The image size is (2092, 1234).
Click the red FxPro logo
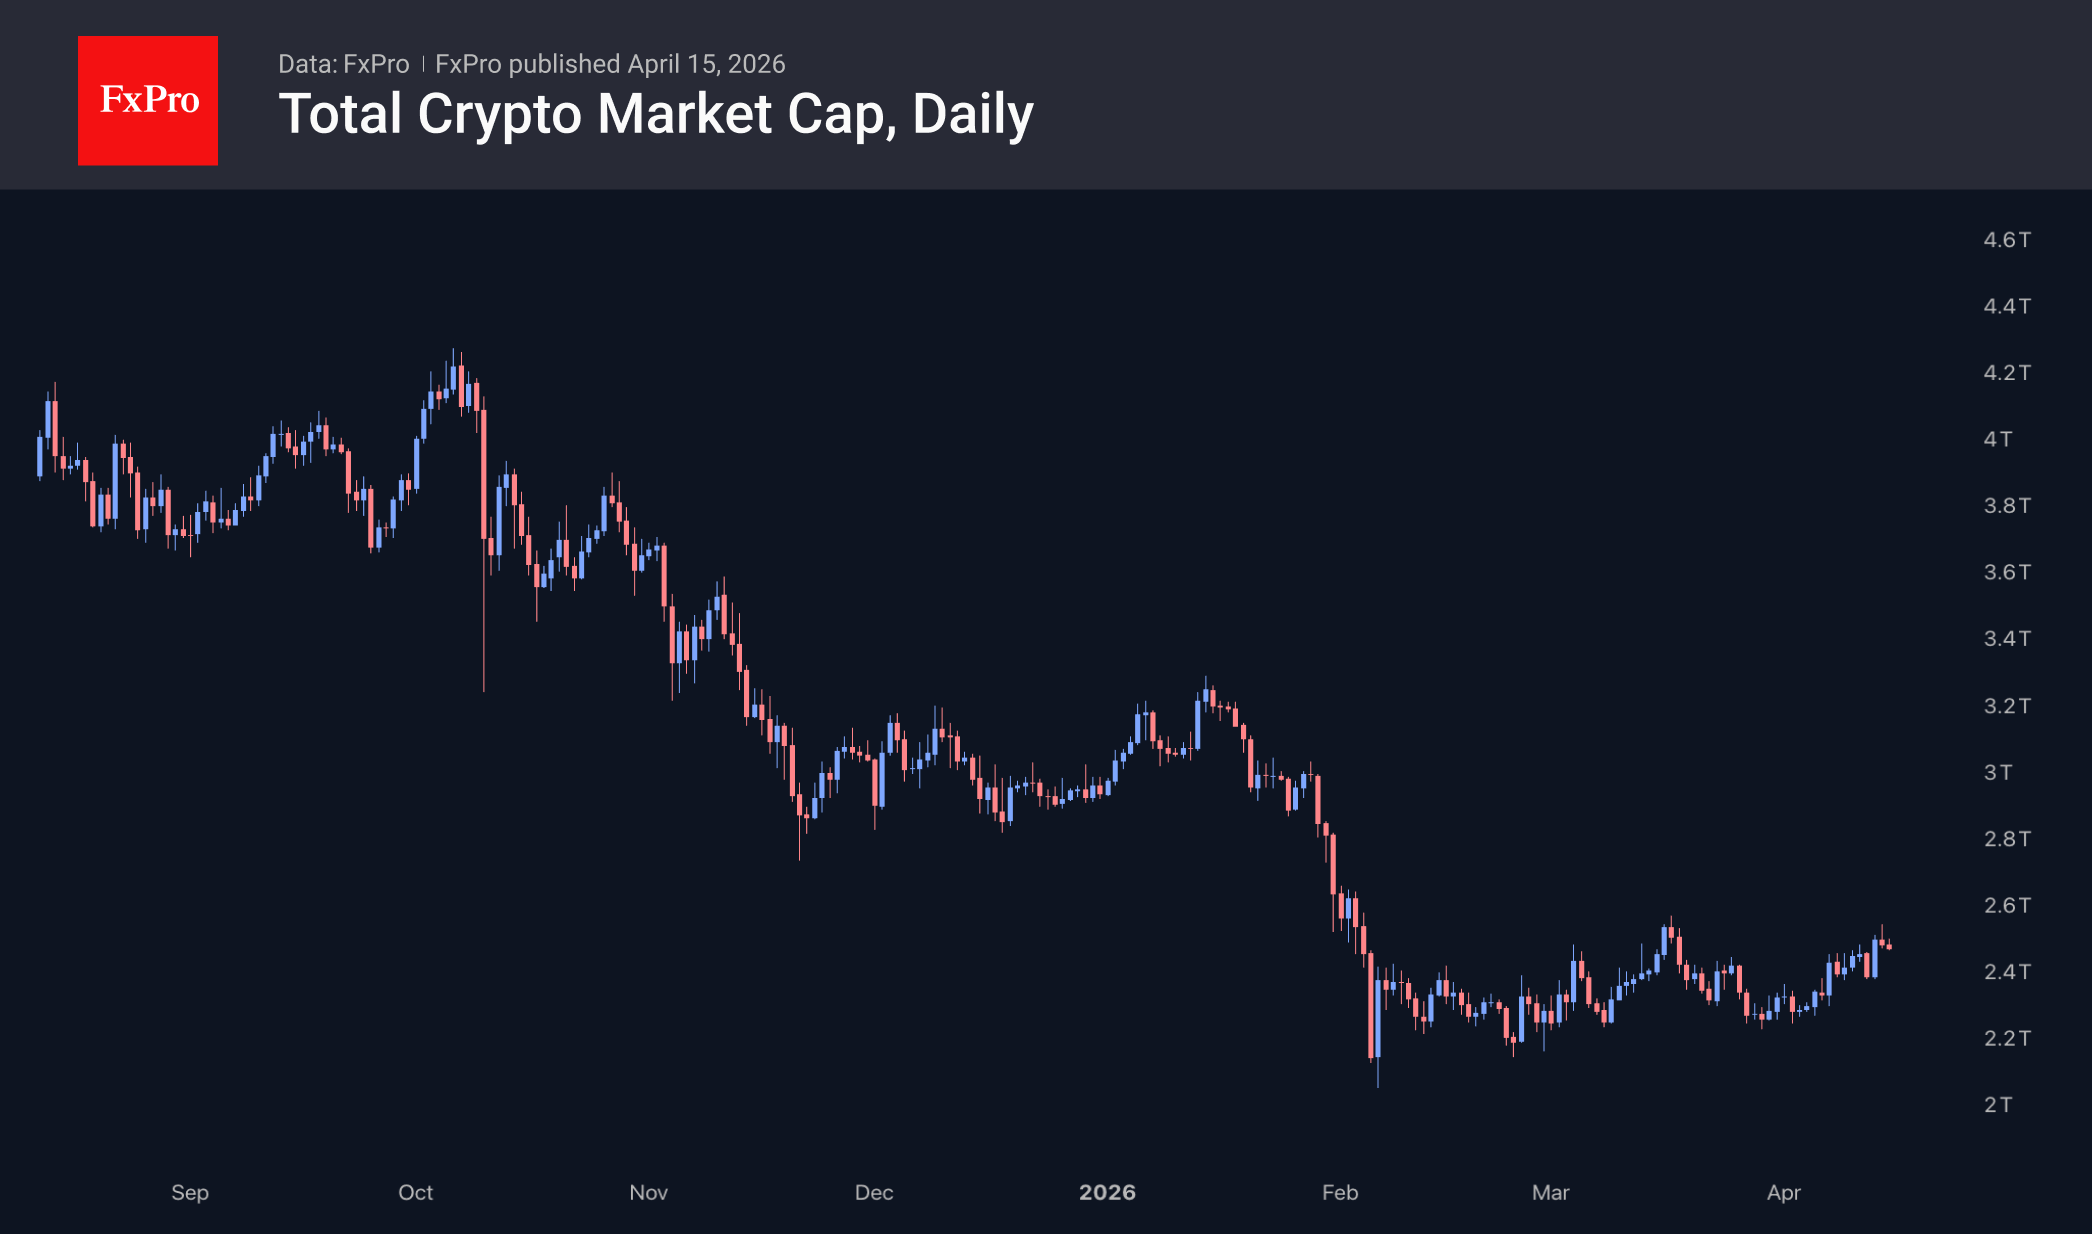[x=148, y=100]
